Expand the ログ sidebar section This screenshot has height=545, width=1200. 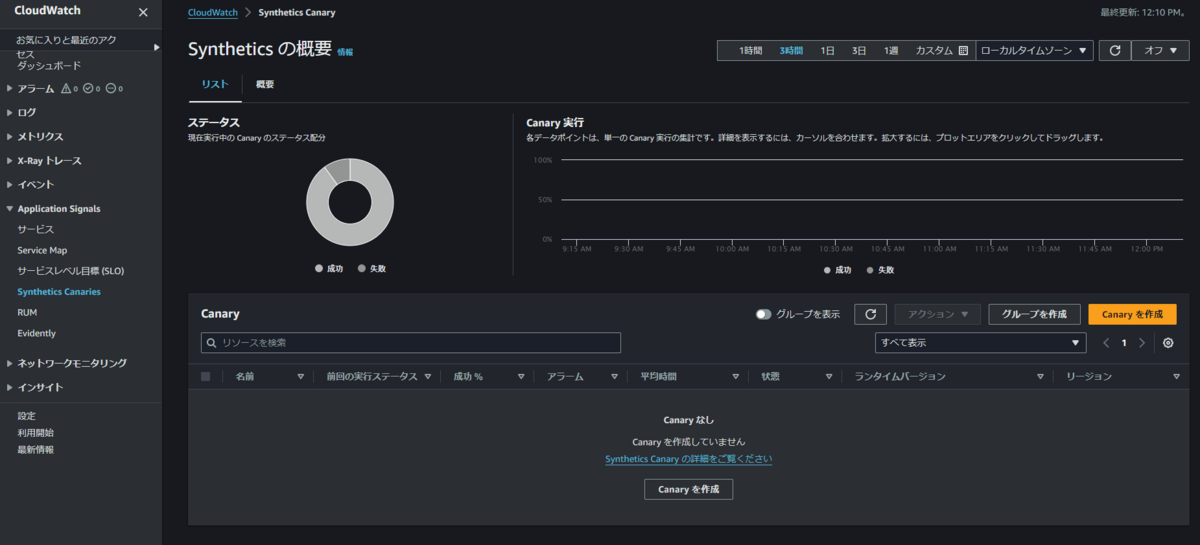click(x=9, y=113)
